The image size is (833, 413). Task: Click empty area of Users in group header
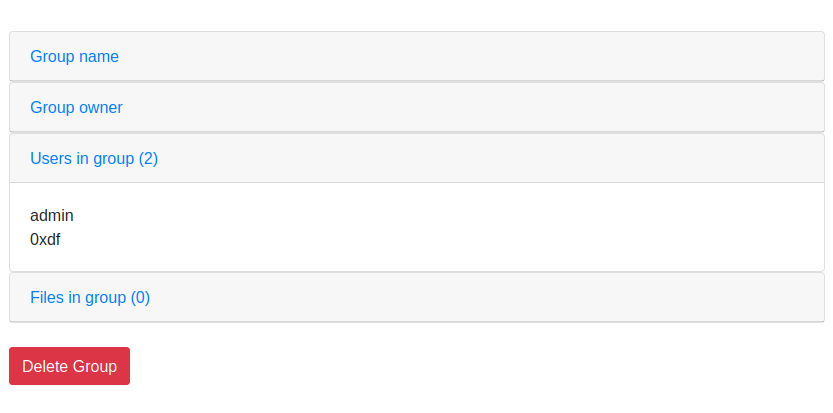click(500, 158)
